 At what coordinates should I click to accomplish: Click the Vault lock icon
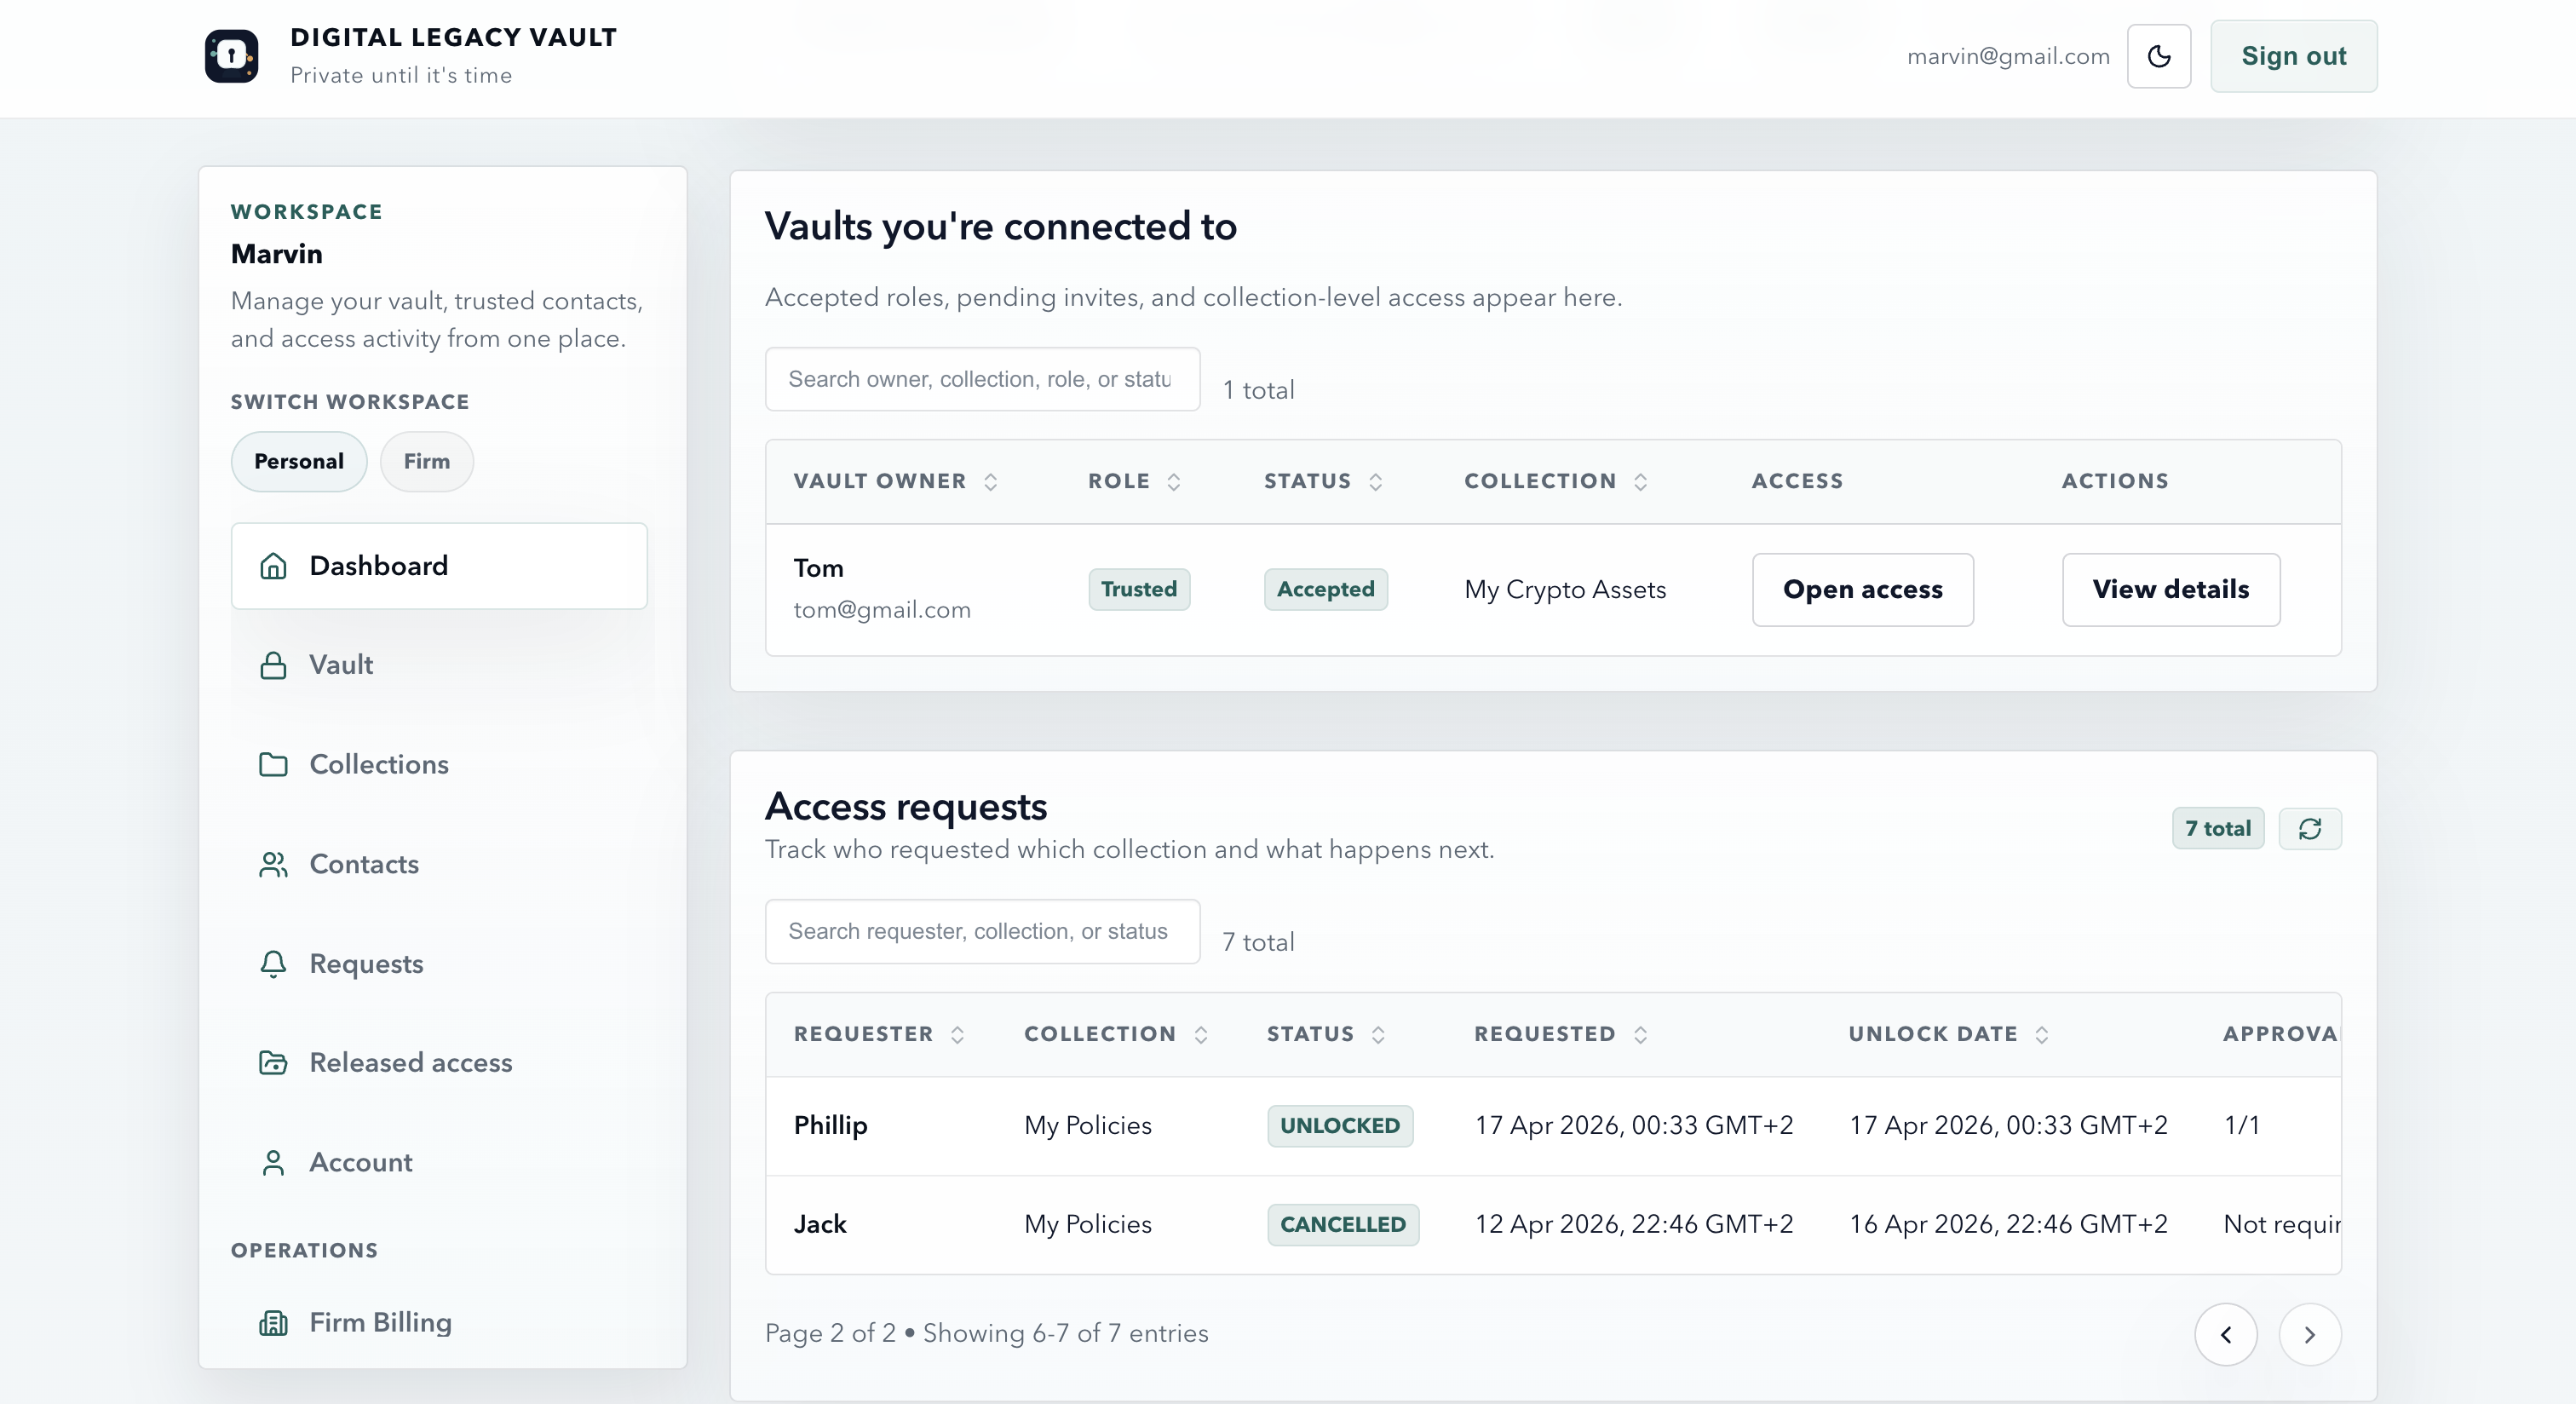point(273,665)
